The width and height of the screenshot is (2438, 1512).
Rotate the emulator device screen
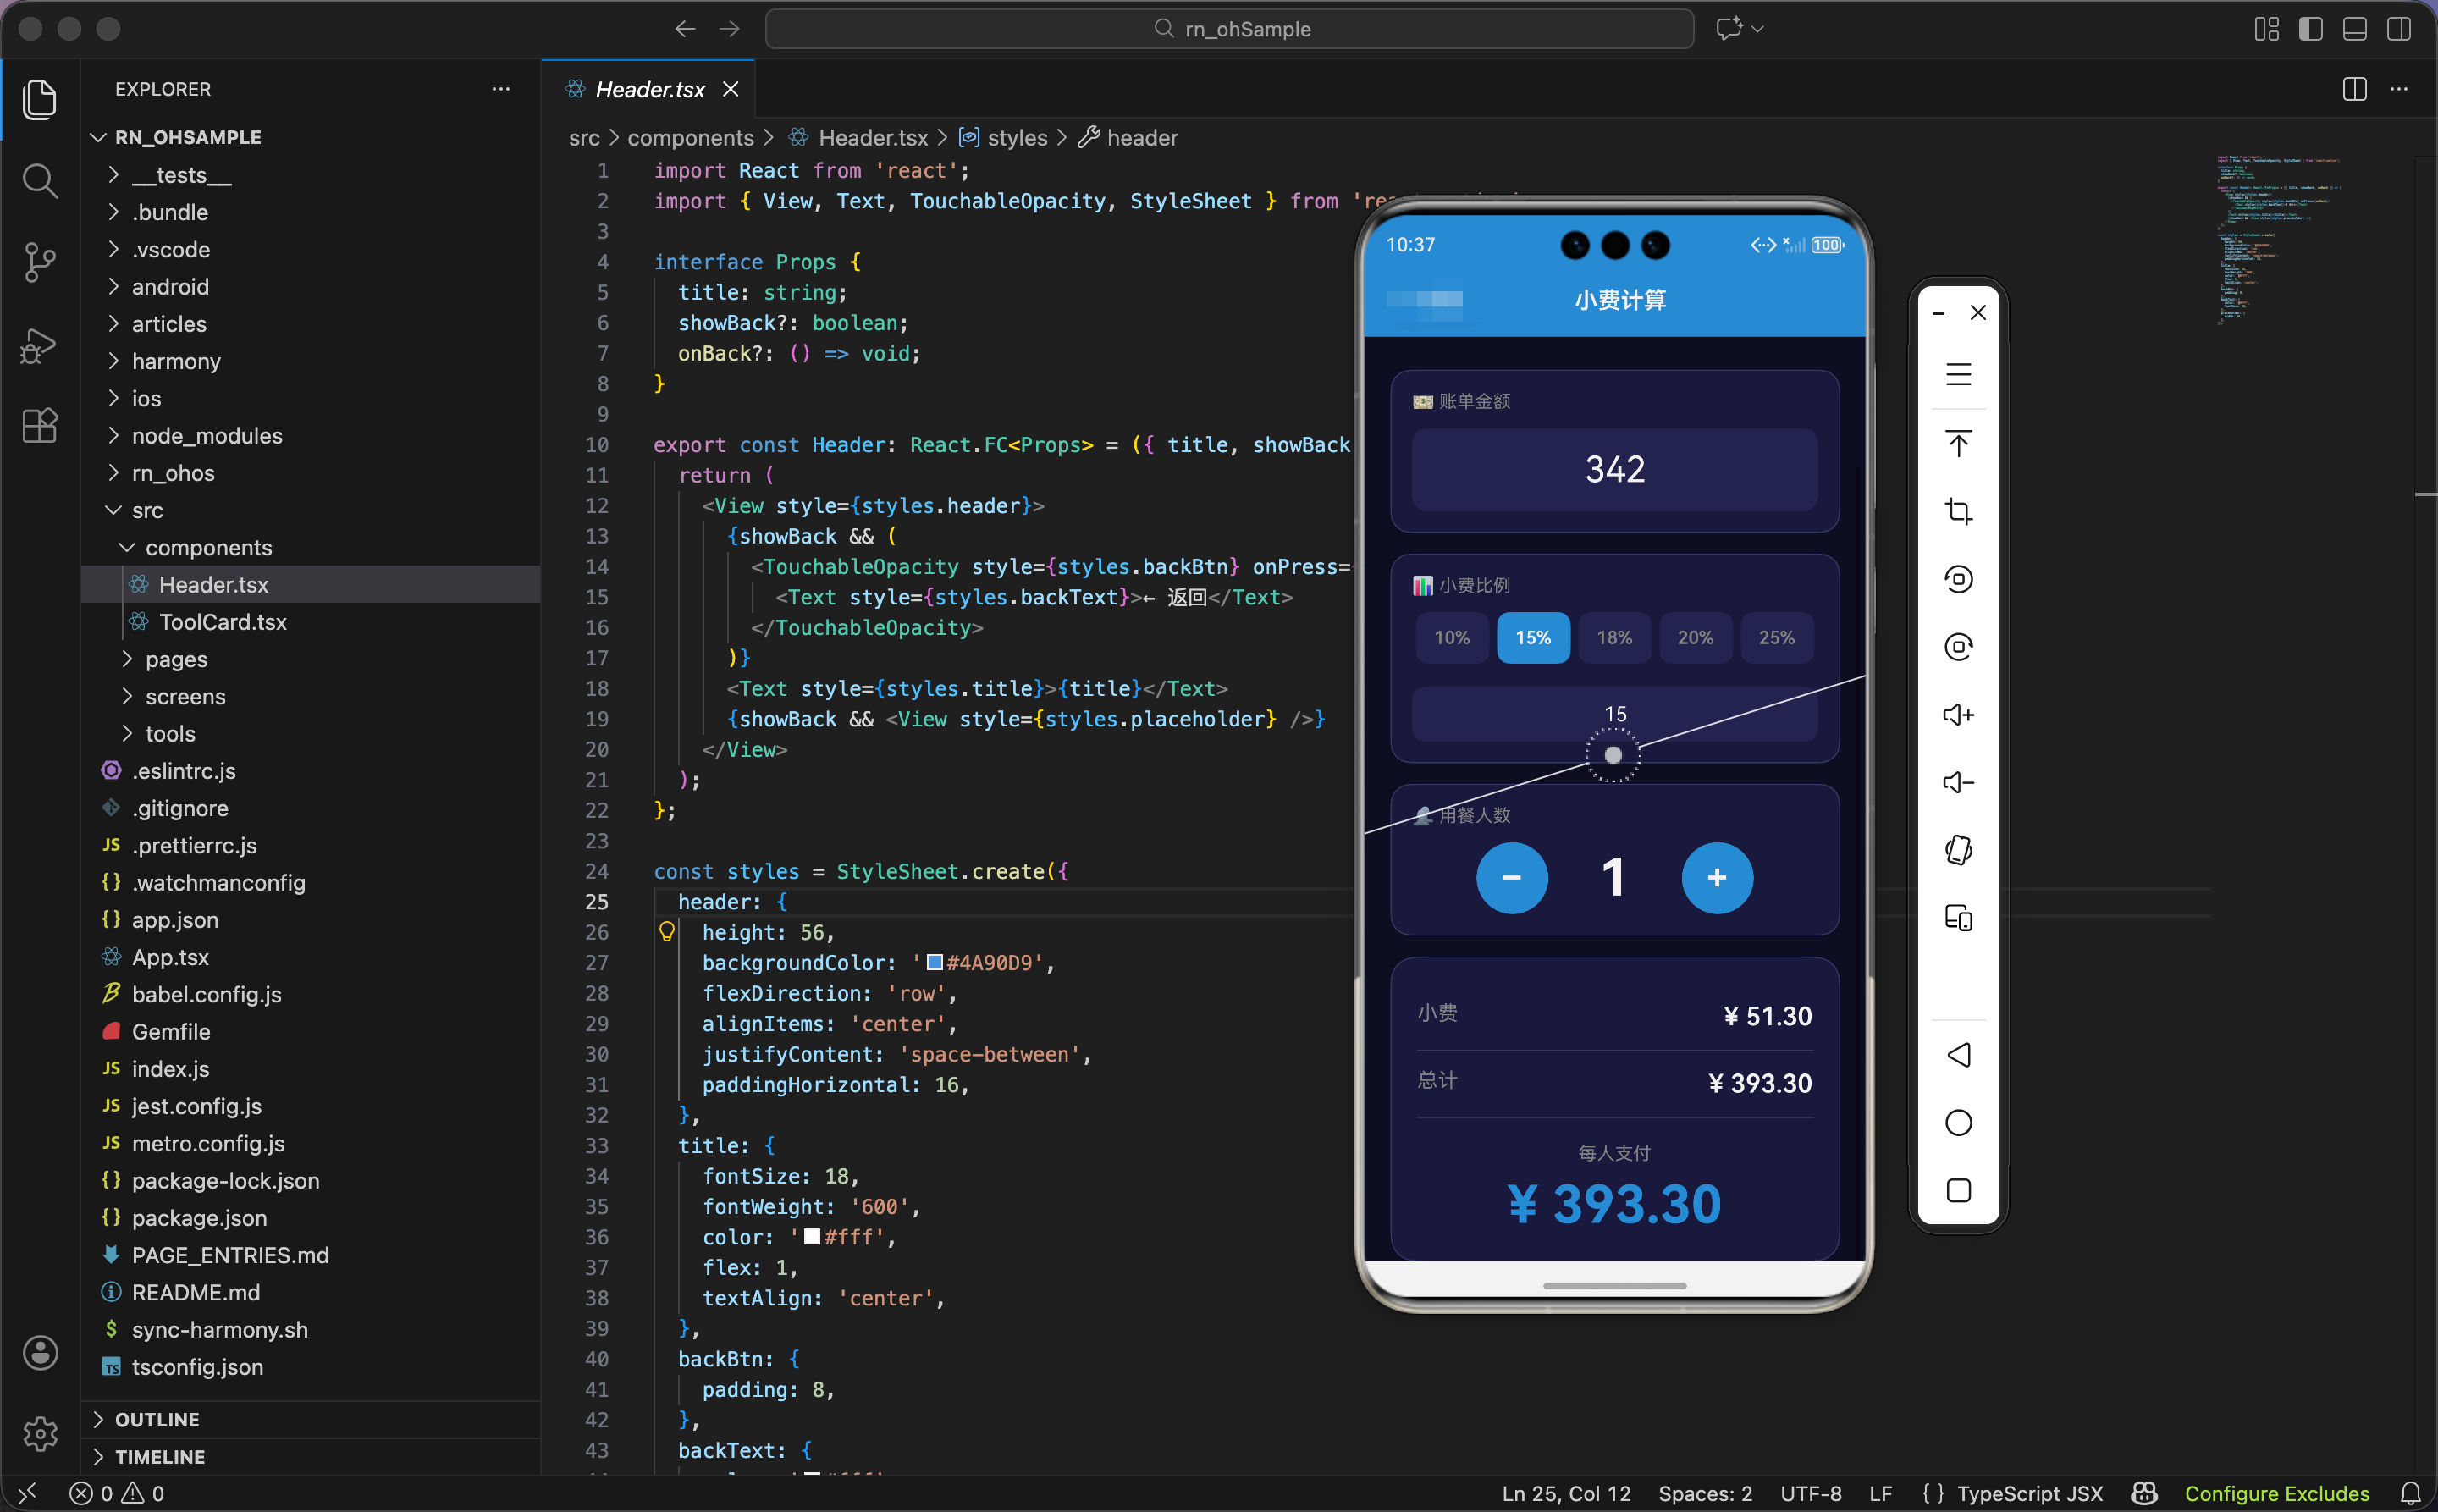click(1958, 850)
